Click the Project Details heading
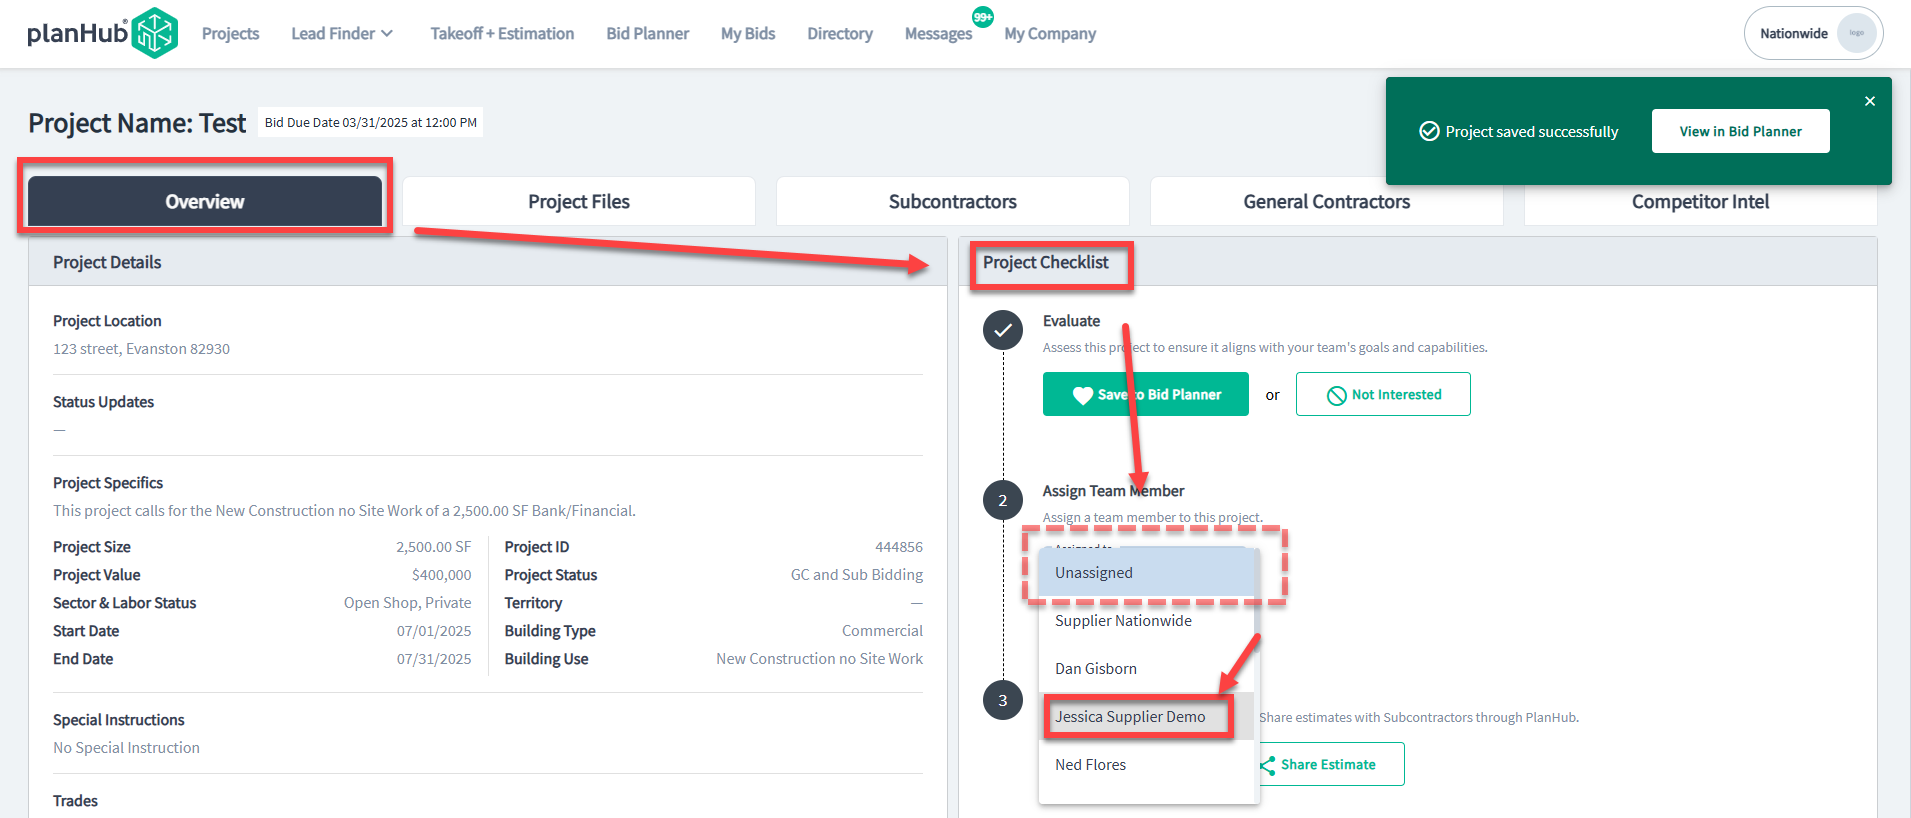Screen dimensions: 1911x818 tap(107, 262)
